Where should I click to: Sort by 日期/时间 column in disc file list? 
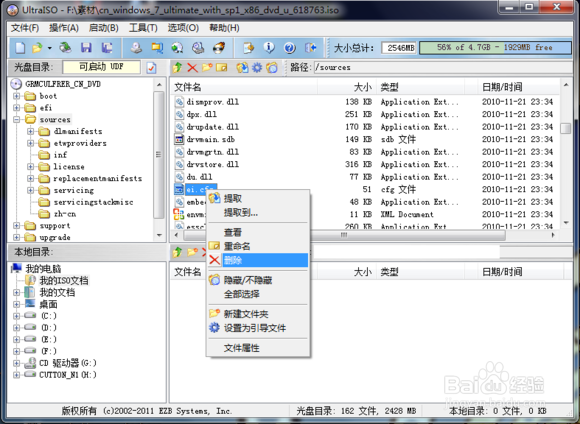click(x=518, y=87)
